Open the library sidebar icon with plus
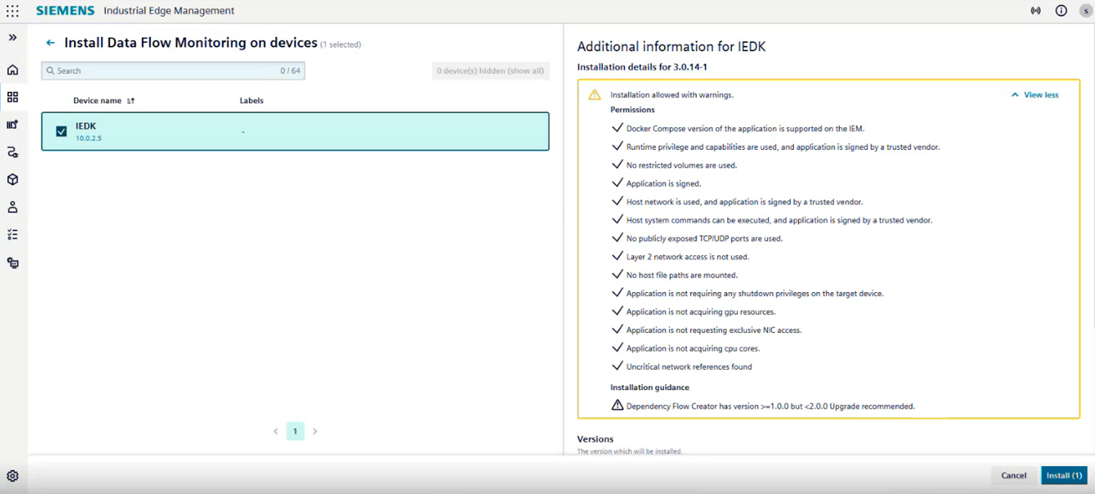1095x495 pixels. coord(13,124)
